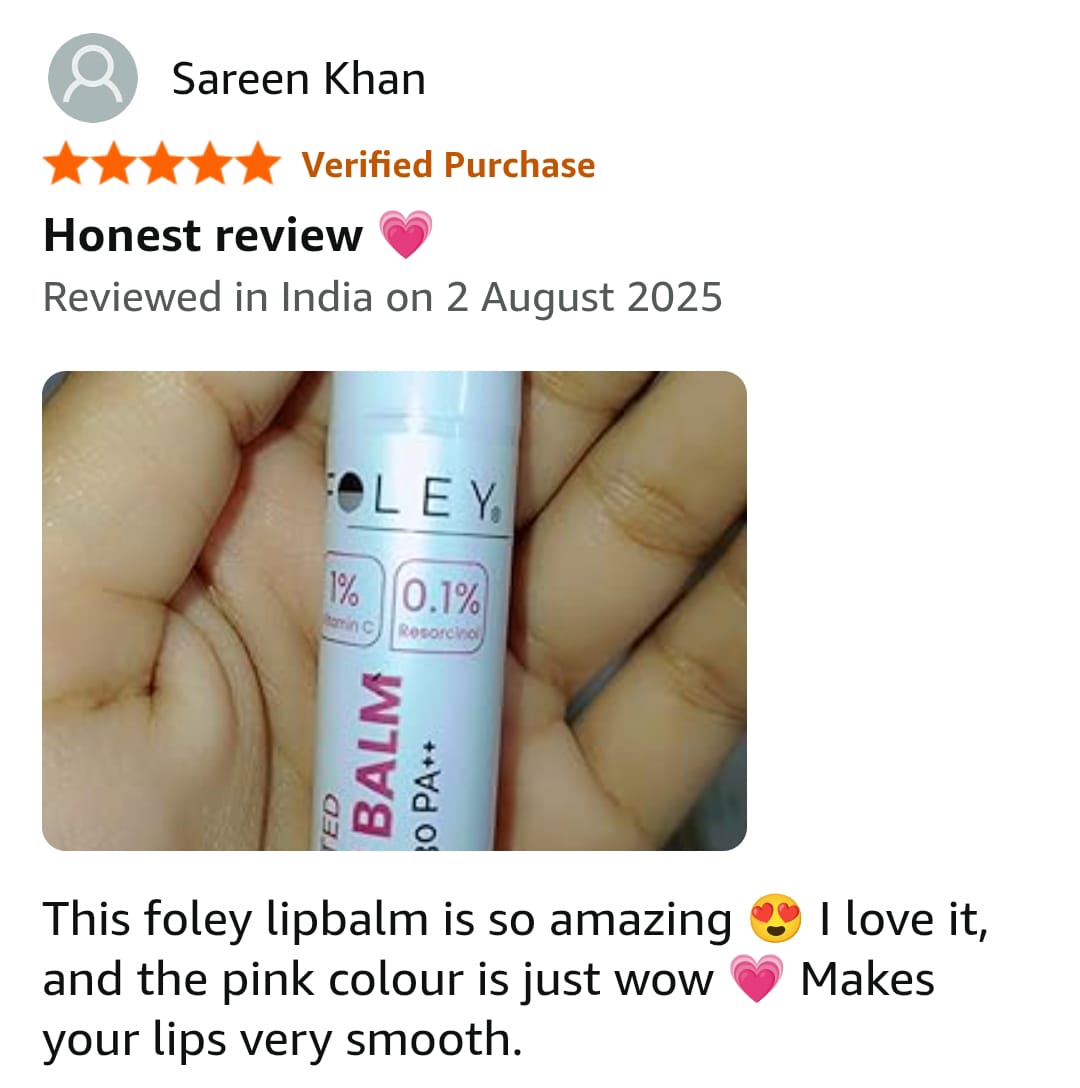Click the fourth orange rating star

coord(210,164)
